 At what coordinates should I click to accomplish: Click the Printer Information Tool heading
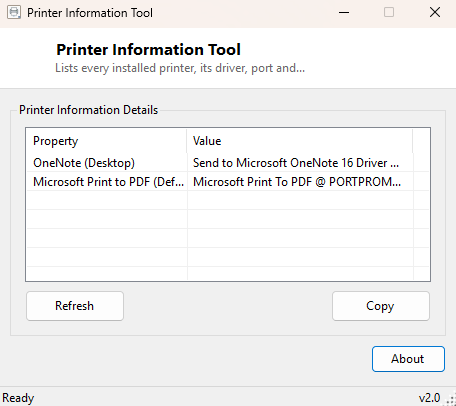click(x=148, y=50)
